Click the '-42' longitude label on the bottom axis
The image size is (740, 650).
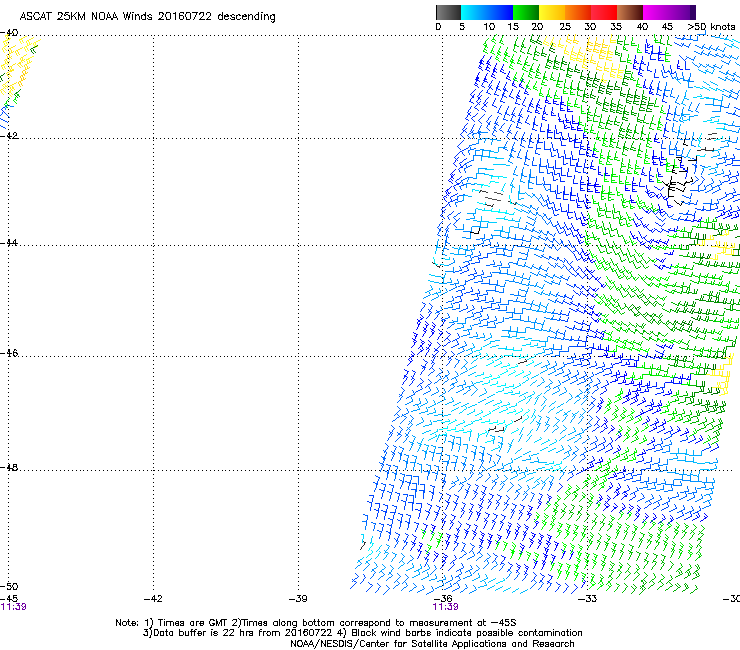[153, 599]
